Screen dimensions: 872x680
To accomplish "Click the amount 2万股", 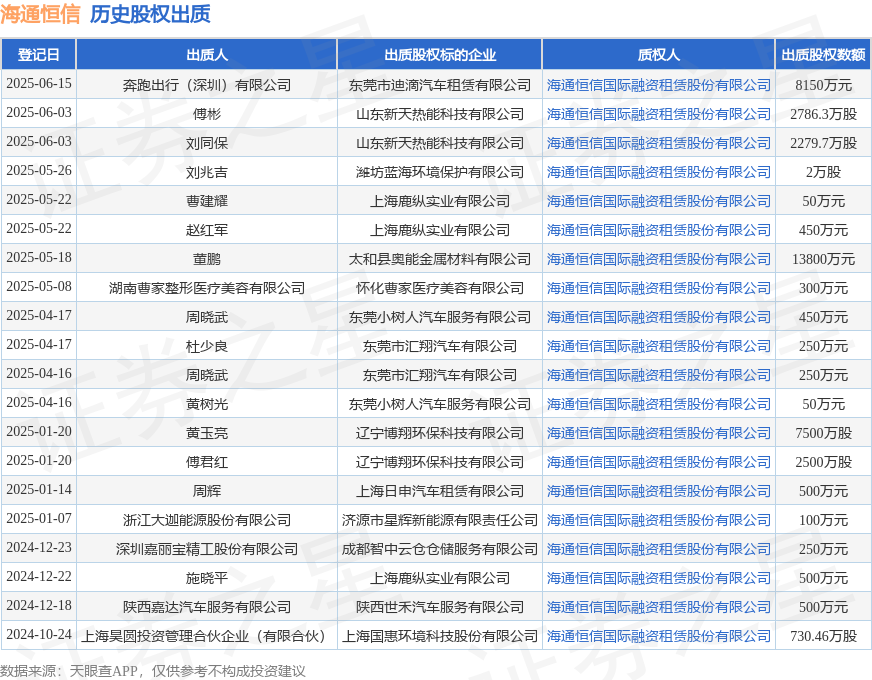I will 823,172.
